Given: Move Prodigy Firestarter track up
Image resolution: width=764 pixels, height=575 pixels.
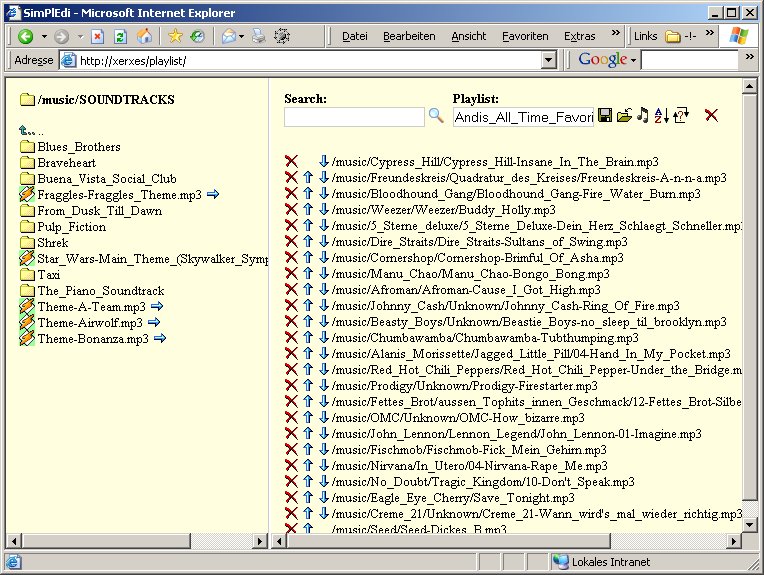Looking at the screenshot, I should pyautogui.click(x=307, y=385).
